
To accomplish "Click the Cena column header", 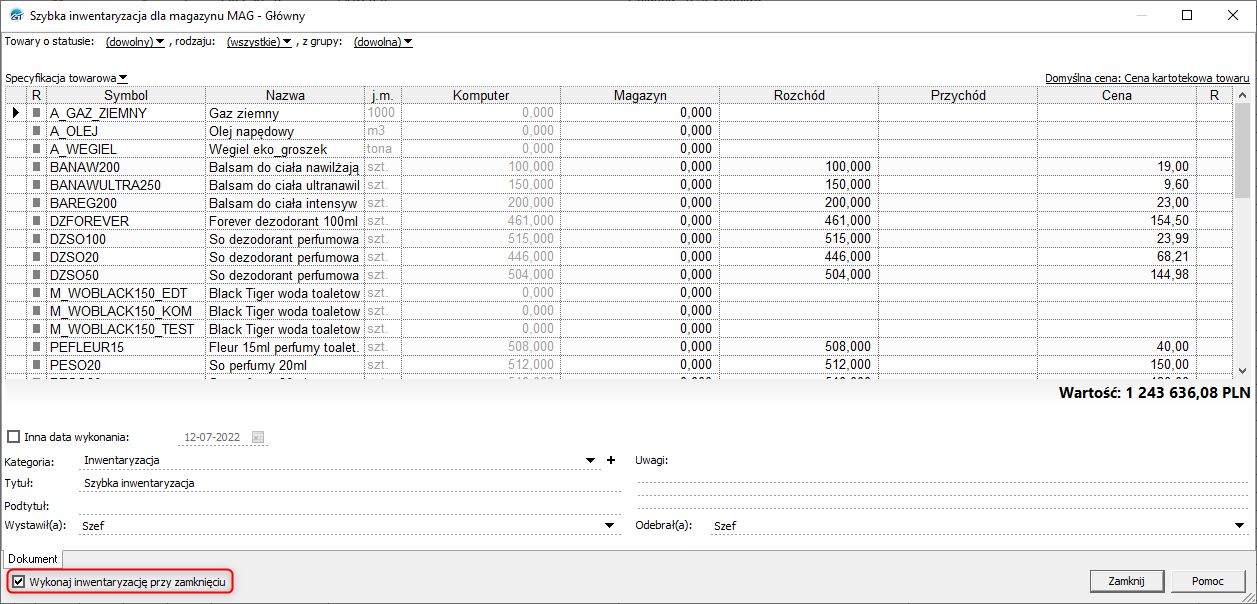I will 1117,95.
